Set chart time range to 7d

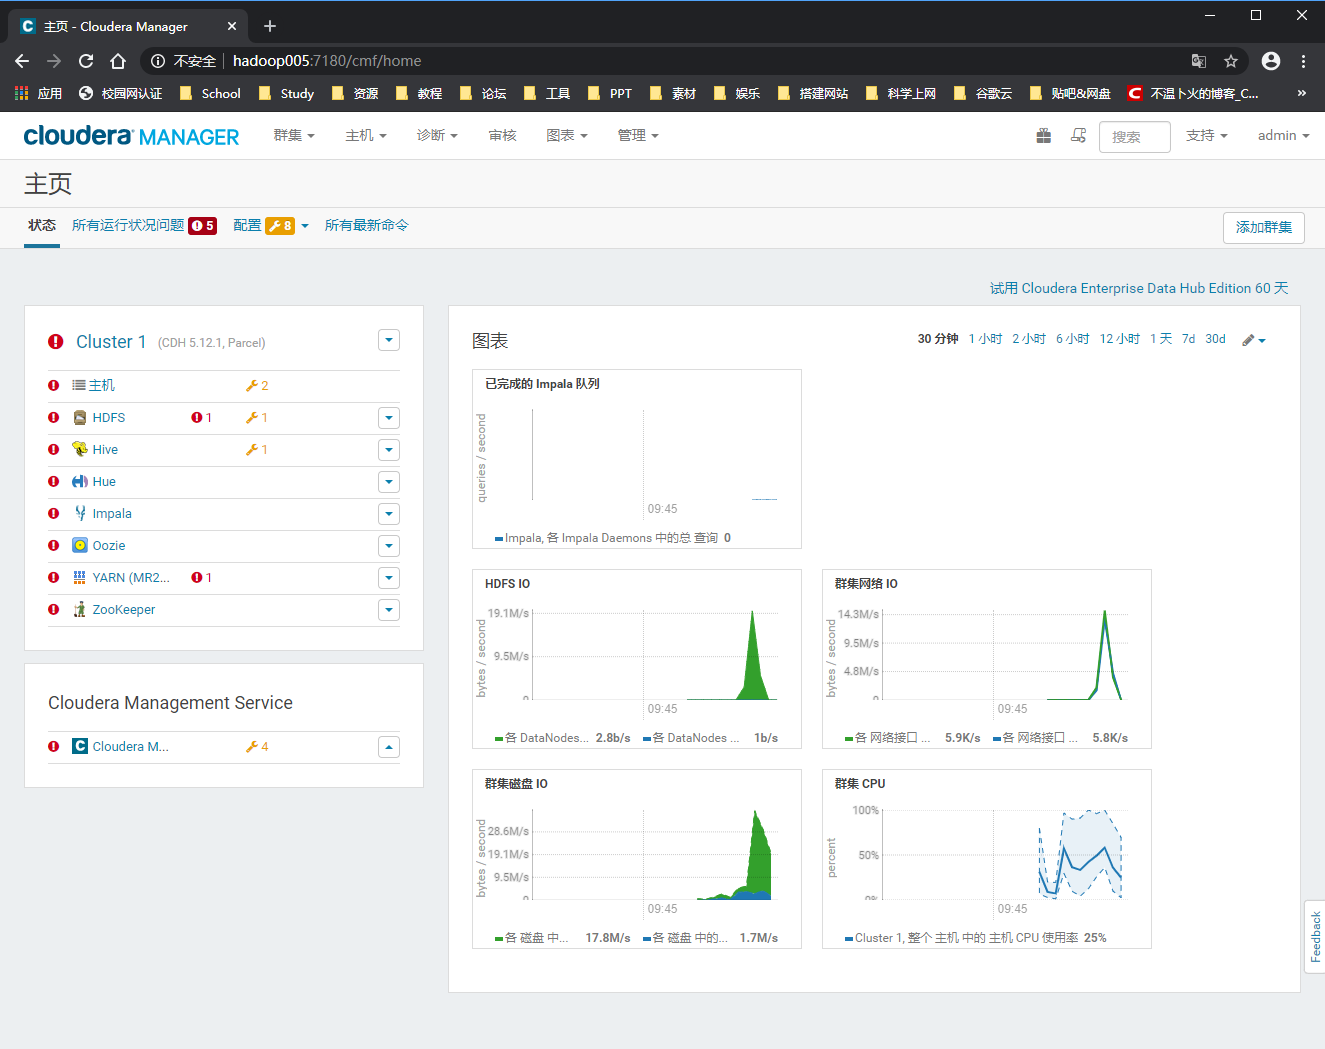[1188, 339]
